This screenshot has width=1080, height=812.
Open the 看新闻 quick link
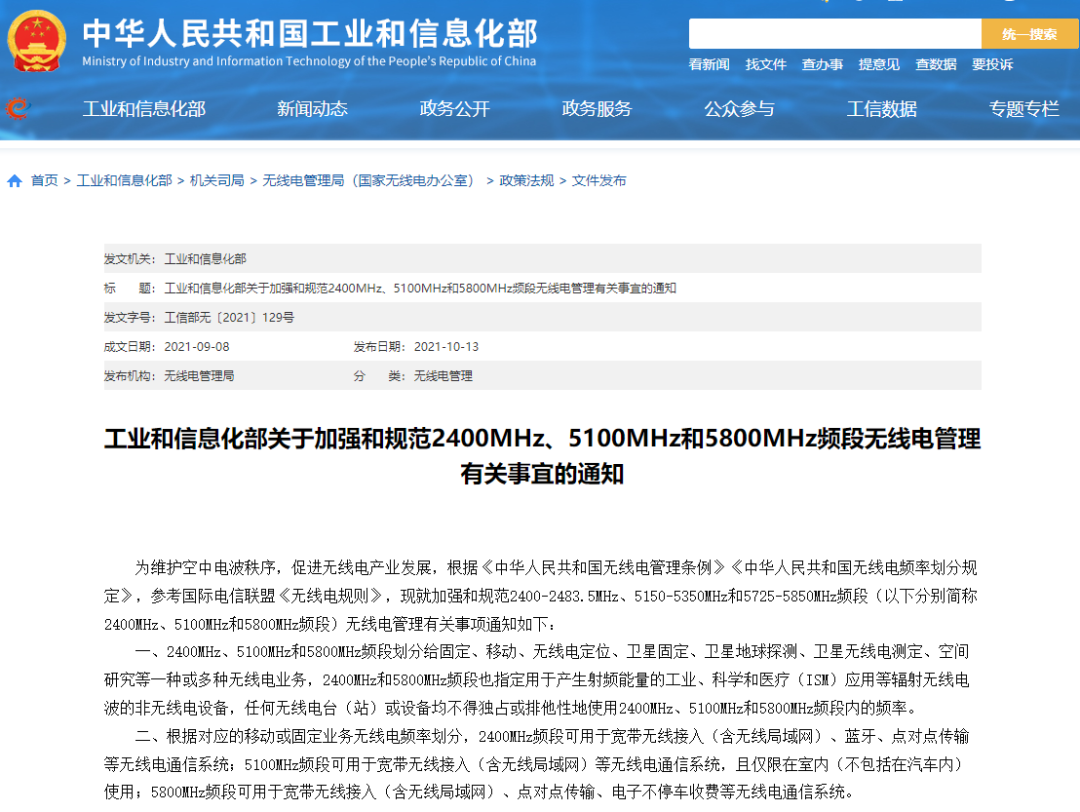click(x=709, y=65)
